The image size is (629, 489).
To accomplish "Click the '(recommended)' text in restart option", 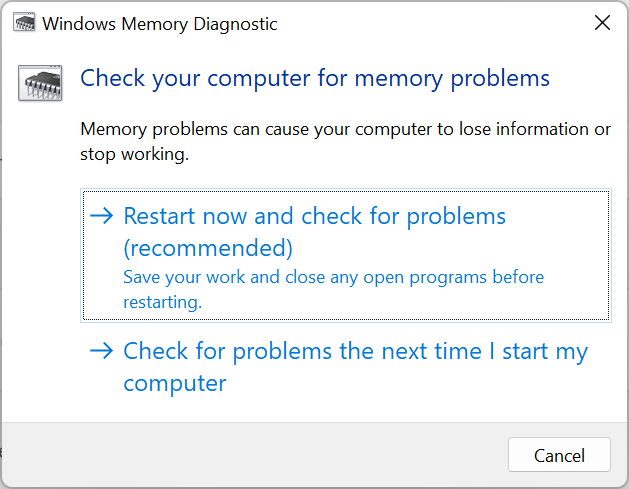I will tap(207, 247).
